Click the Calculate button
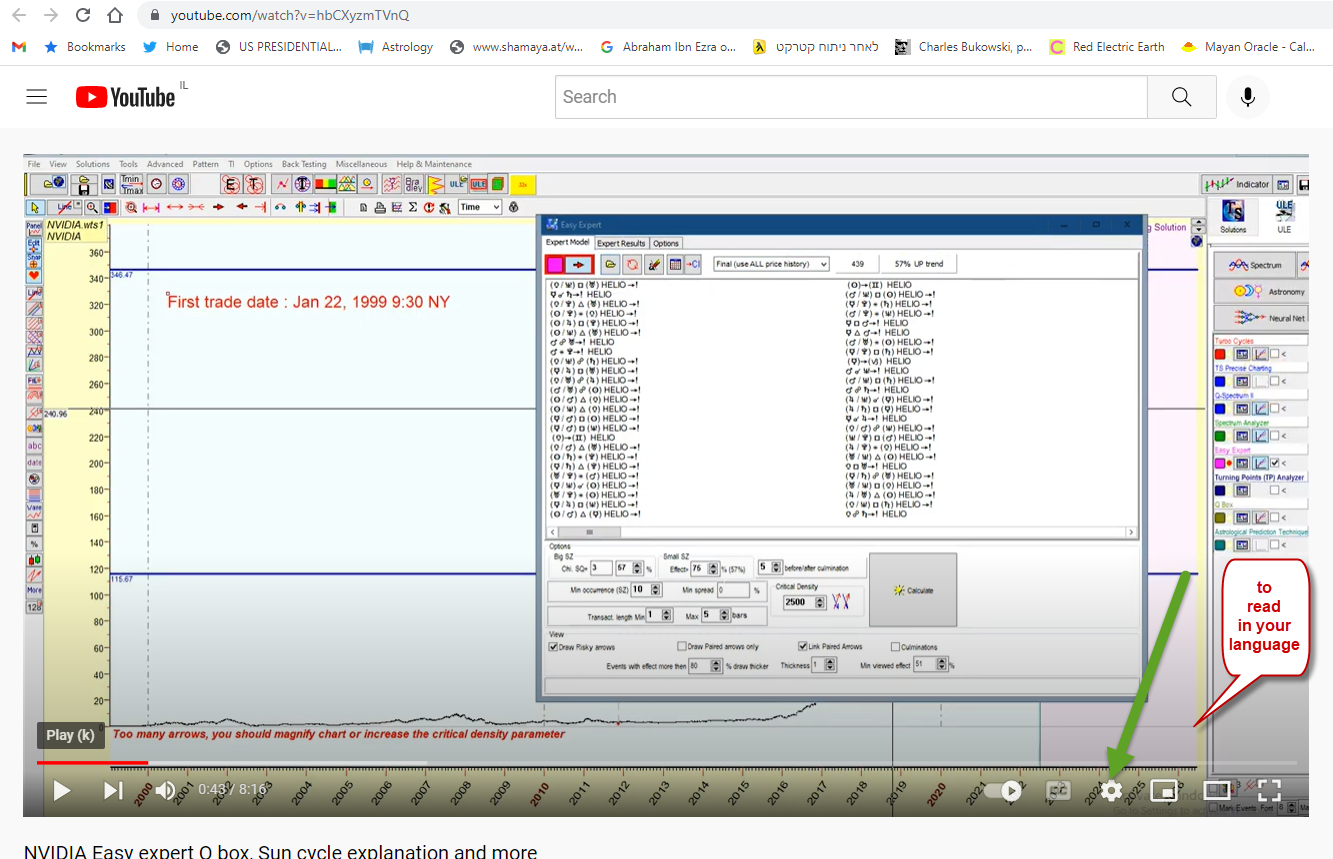The height and width of the screenshot is (859, 1333). 913,590
